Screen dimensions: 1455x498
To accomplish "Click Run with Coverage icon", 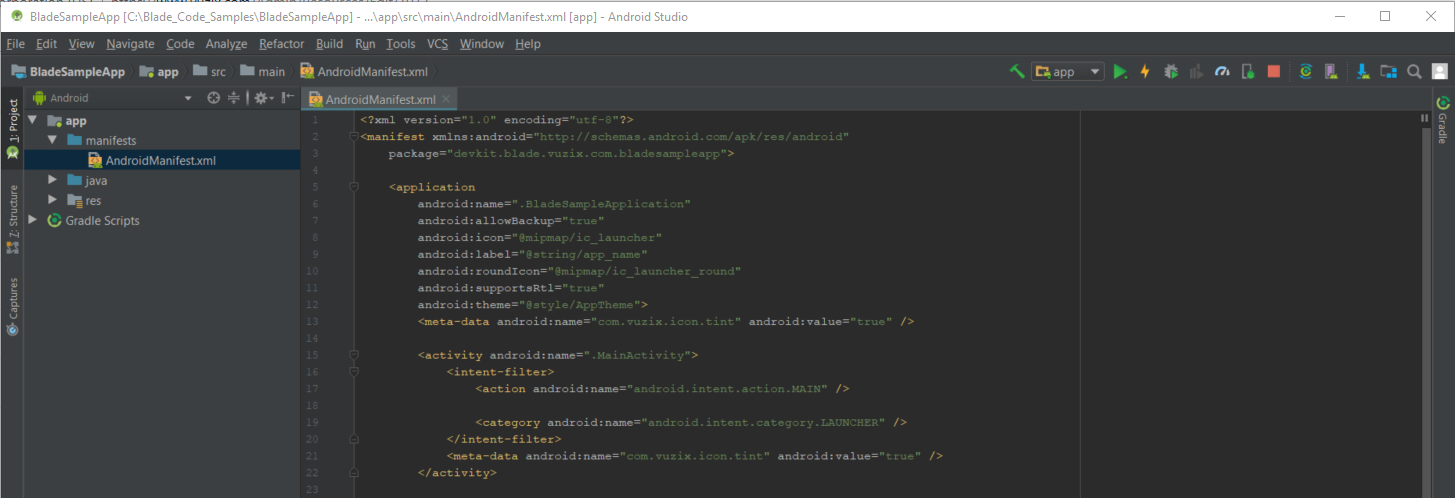I will pyautogui.click(x=1196, y=71).
